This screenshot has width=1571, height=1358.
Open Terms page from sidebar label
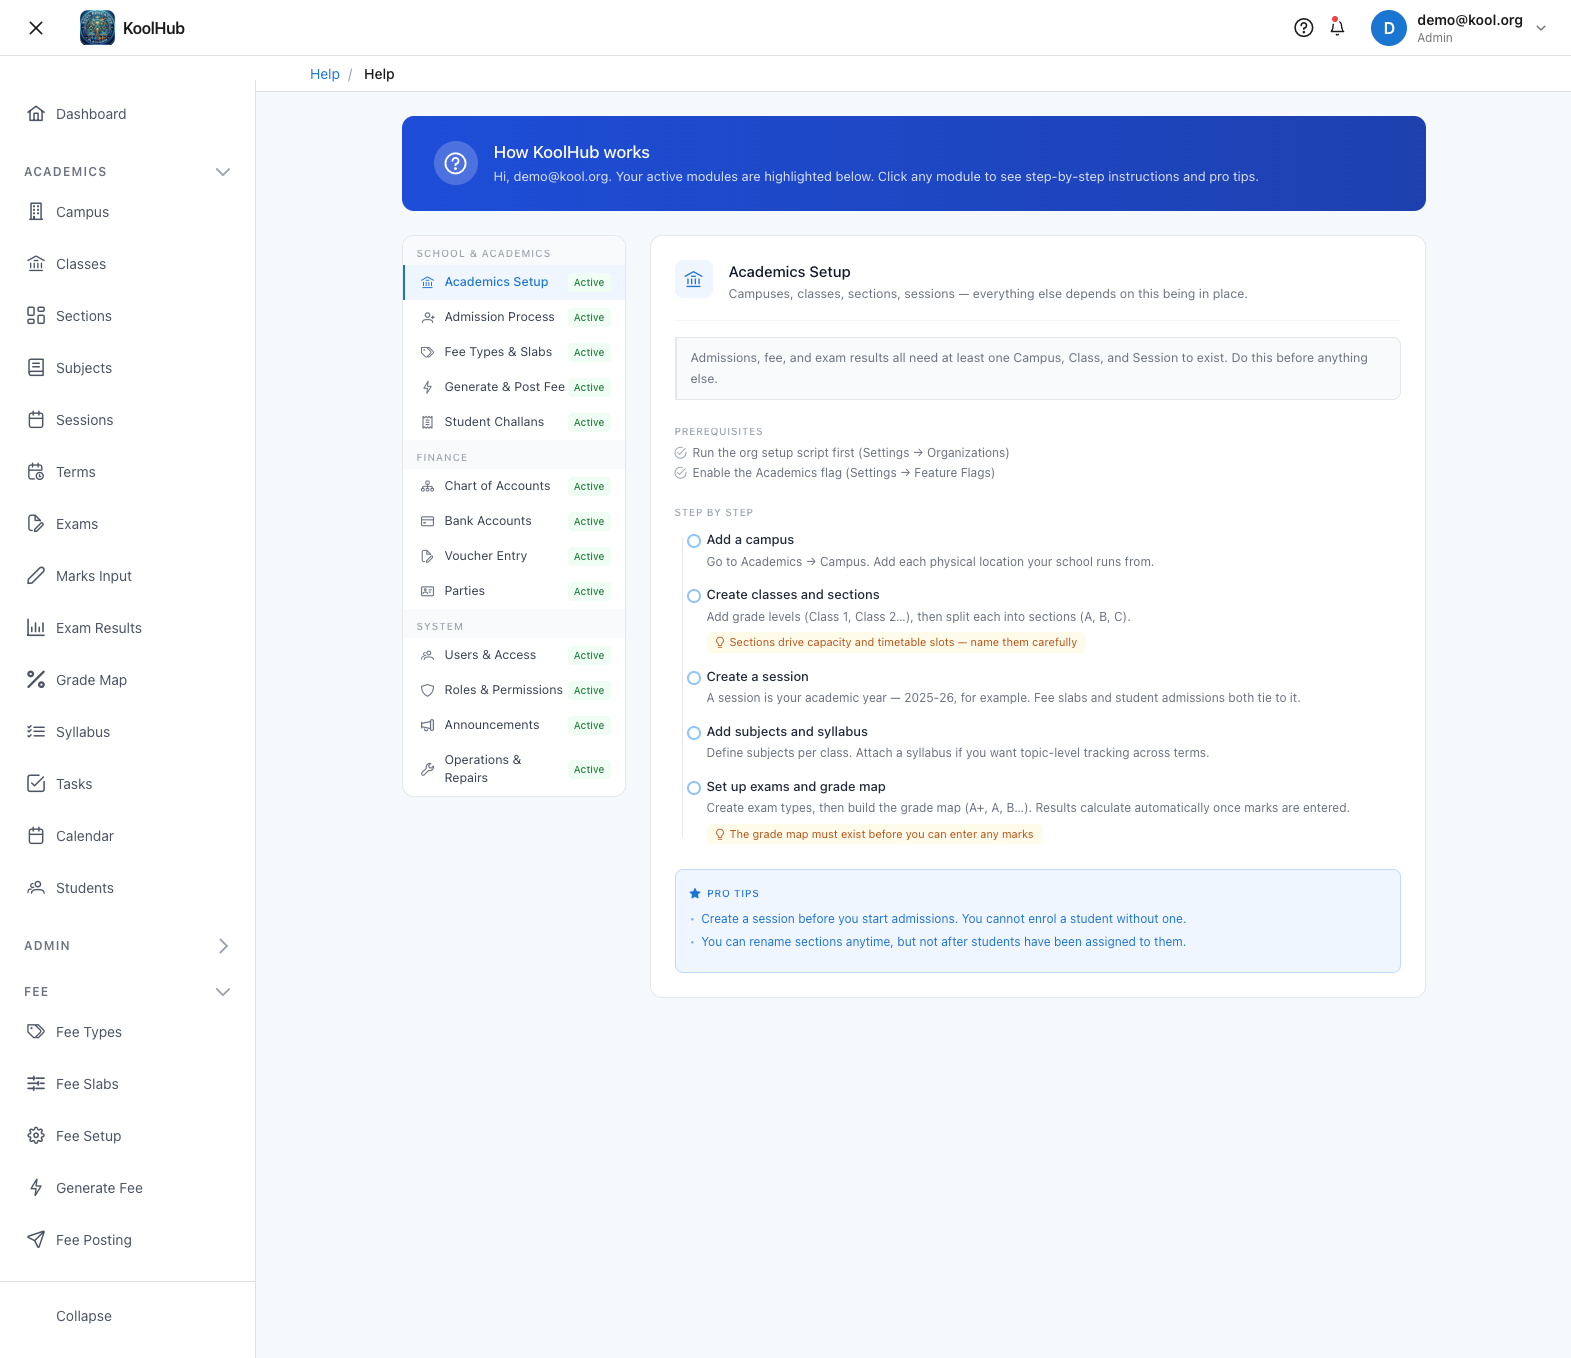(x=76, y=472)
